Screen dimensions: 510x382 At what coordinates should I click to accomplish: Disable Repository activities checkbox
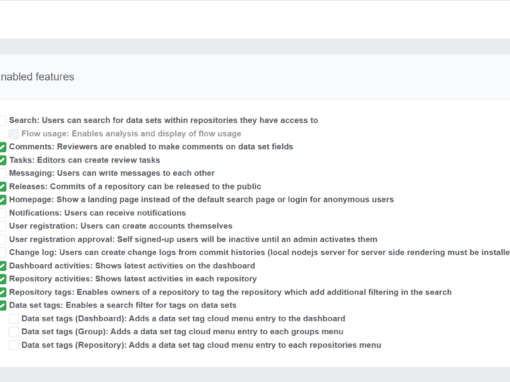(x=2, y=279)
